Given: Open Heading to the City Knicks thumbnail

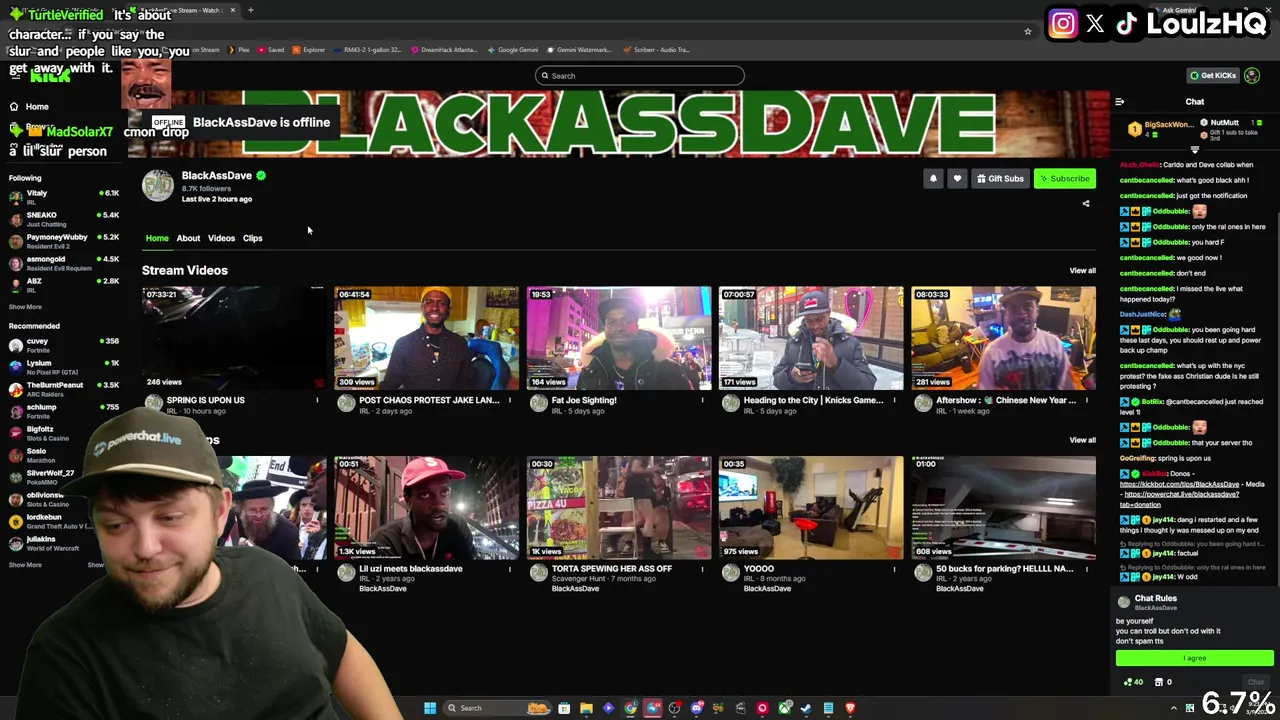Looking at the screenshot, I should (x=811, y=338).
